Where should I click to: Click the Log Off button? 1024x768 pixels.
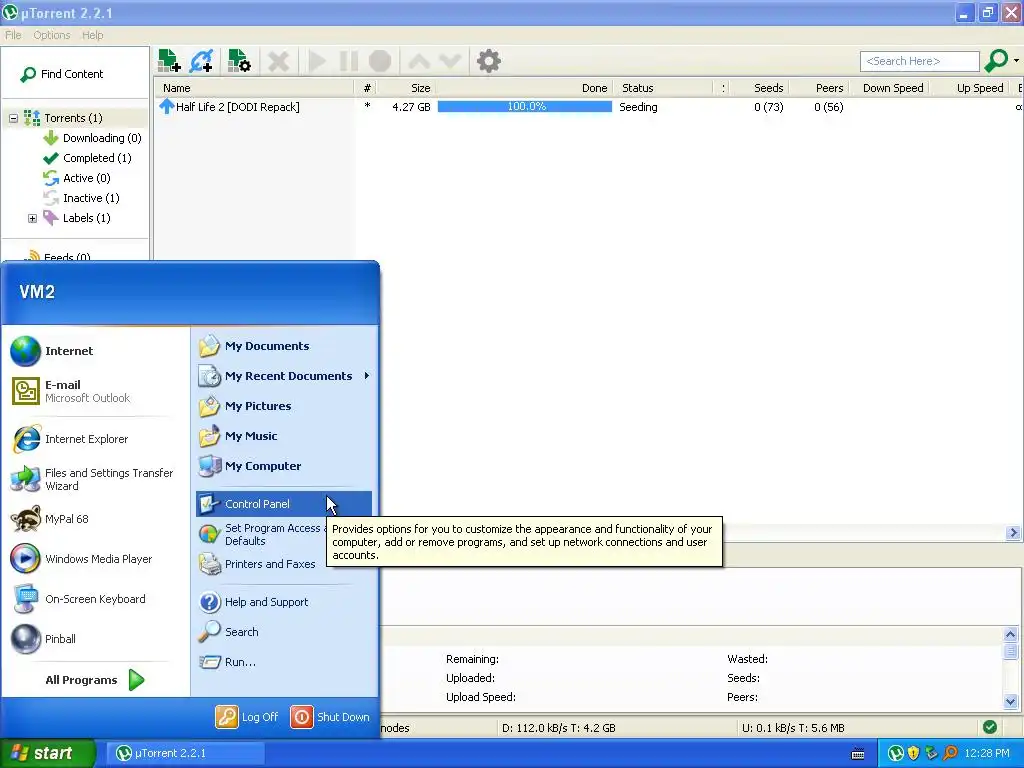pyautogui.click(x=247, y=717)
